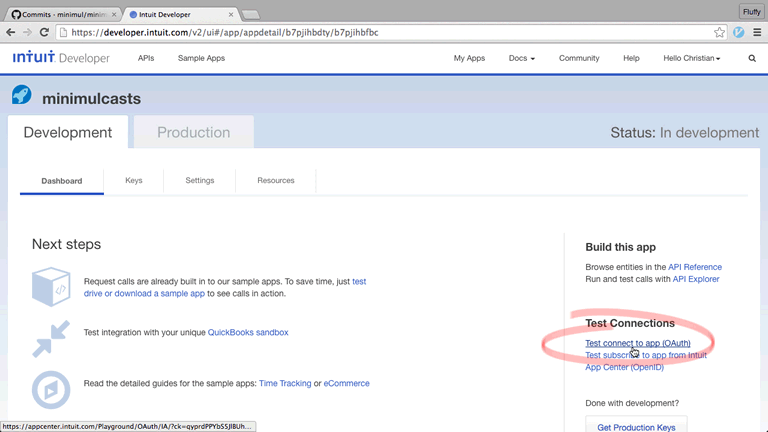Open the Time Tracking guide link

[285, 383]
